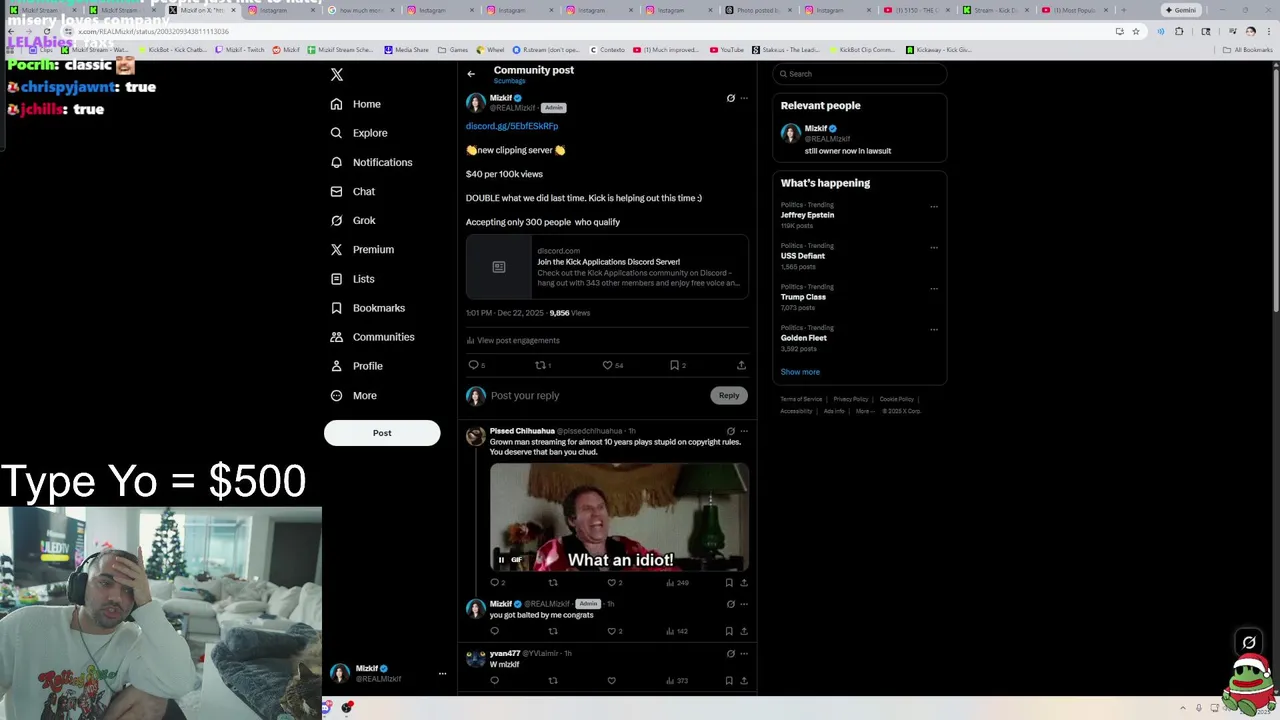
Task: Open the YouTube bookmark in bookmarks bar
Action: pos(727,50)
